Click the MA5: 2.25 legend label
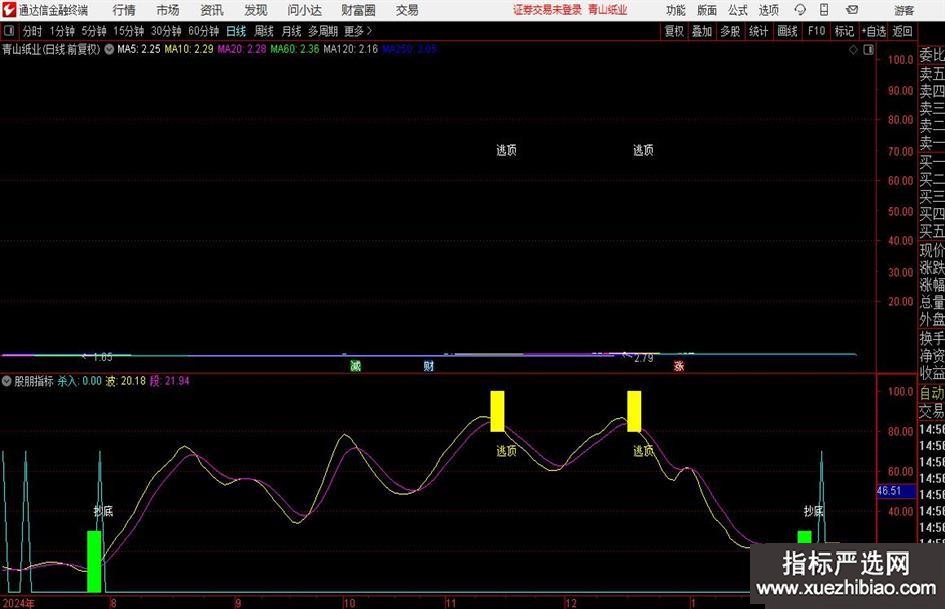945x609 pixels. (x=139, y=49)
